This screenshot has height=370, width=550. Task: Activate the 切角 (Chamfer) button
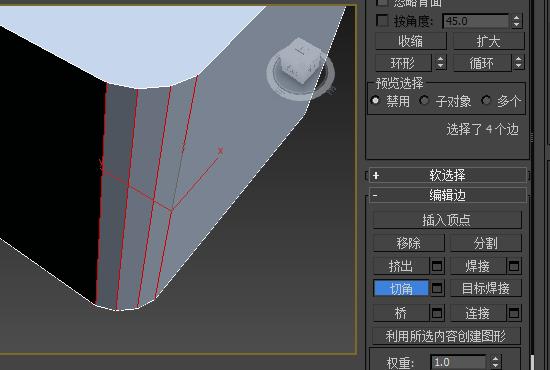coord(401,288)
